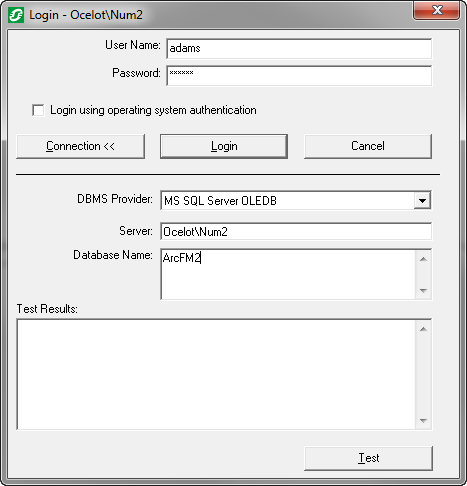467x486 pixels.
Task: Collapse options with the Connection << button
Action: click(x=80, y=146)
